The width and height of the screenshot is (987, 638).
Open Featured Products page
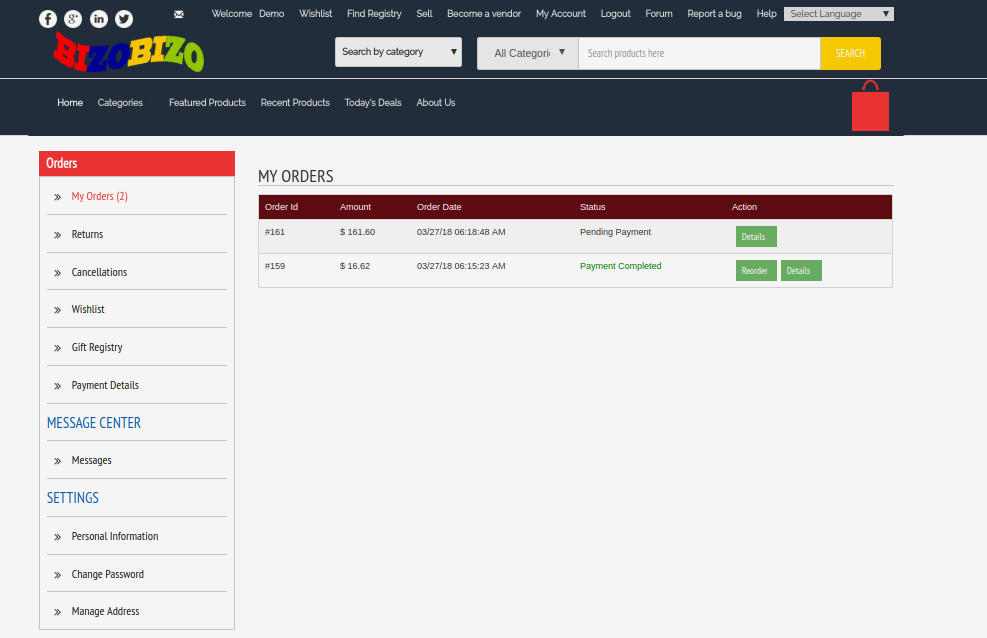click(207, 103)
